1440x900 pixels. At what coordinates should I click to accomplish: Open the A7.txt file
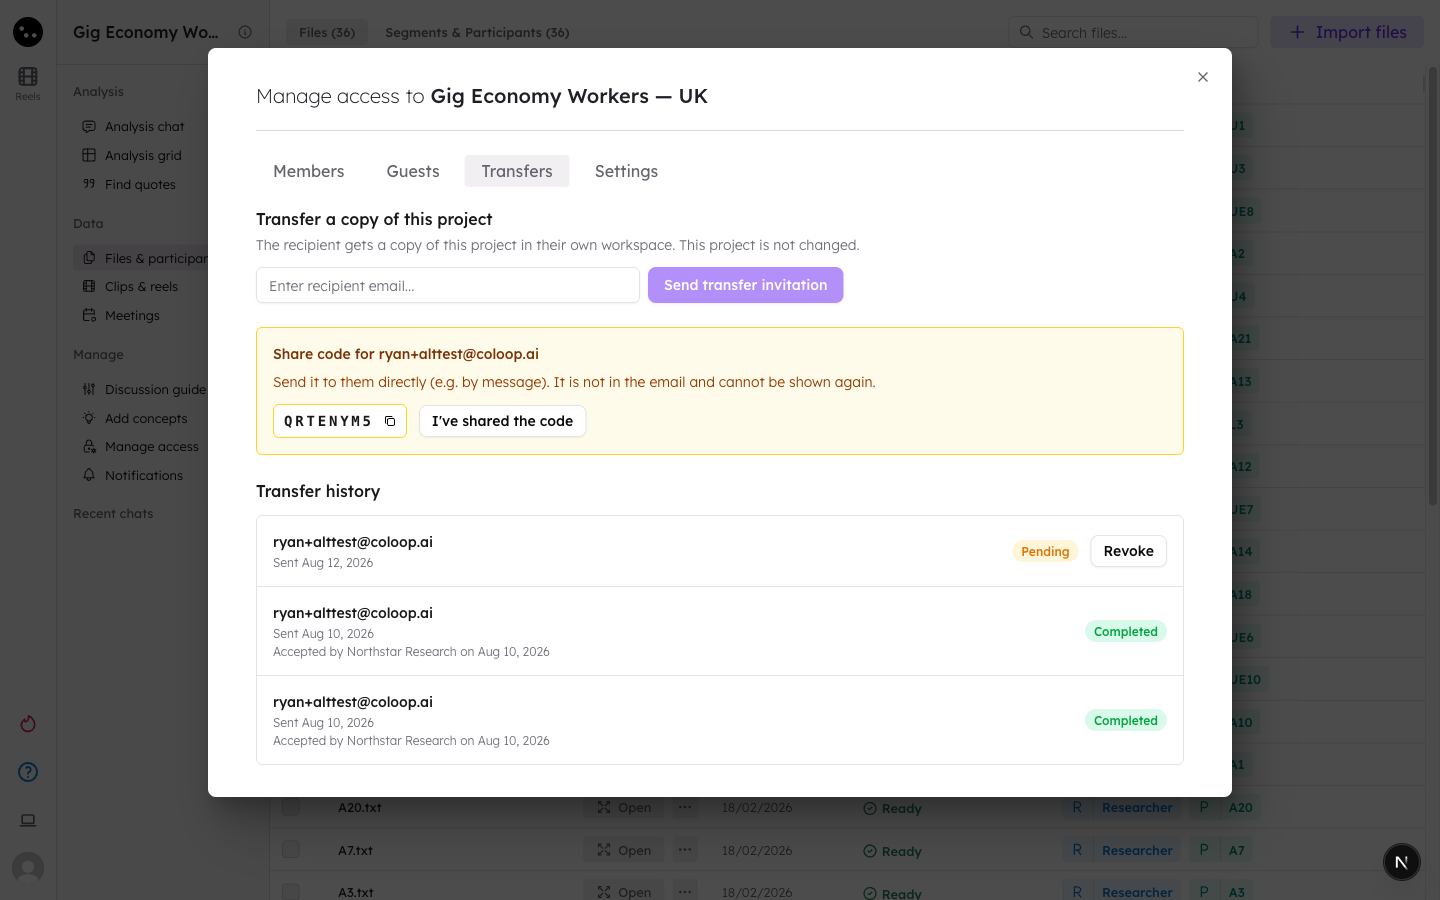pos(624,850)
